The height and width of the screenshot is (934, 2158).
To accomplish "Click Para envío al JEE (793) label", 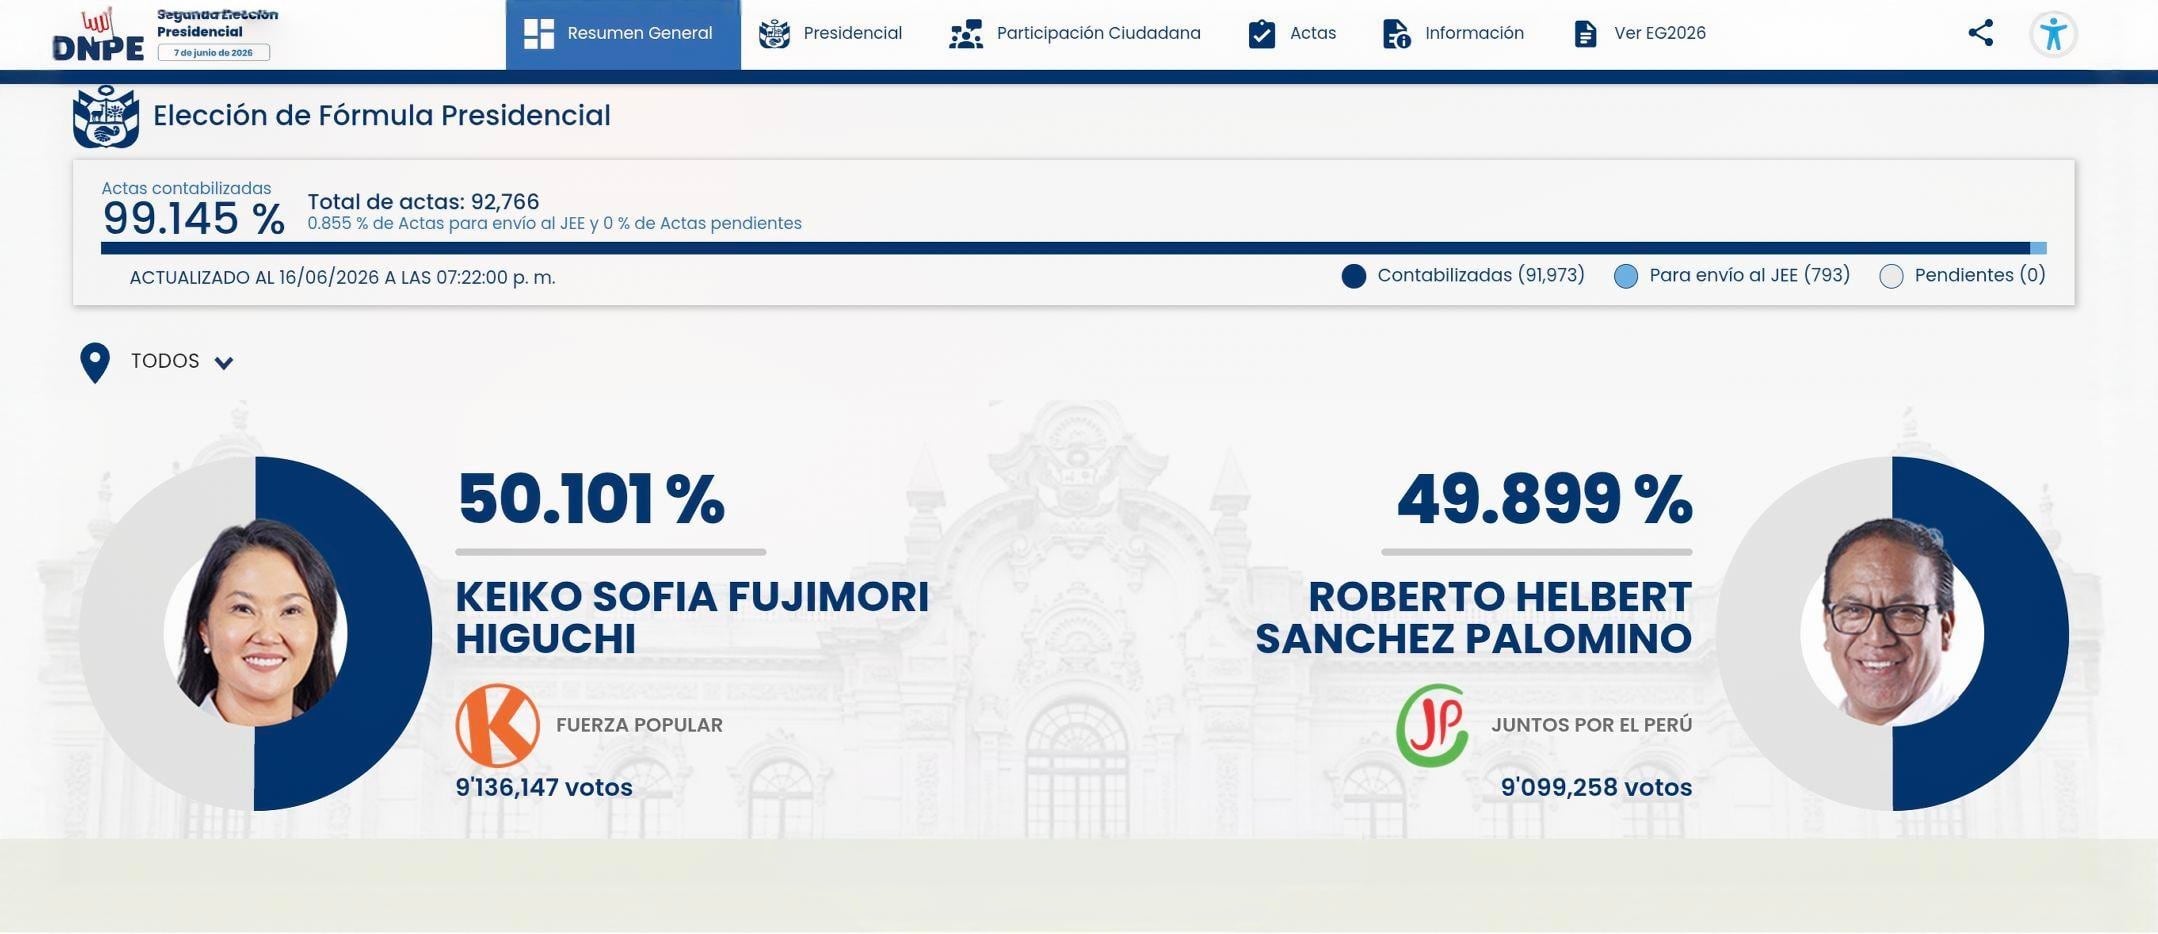I will coord(1750,275).
